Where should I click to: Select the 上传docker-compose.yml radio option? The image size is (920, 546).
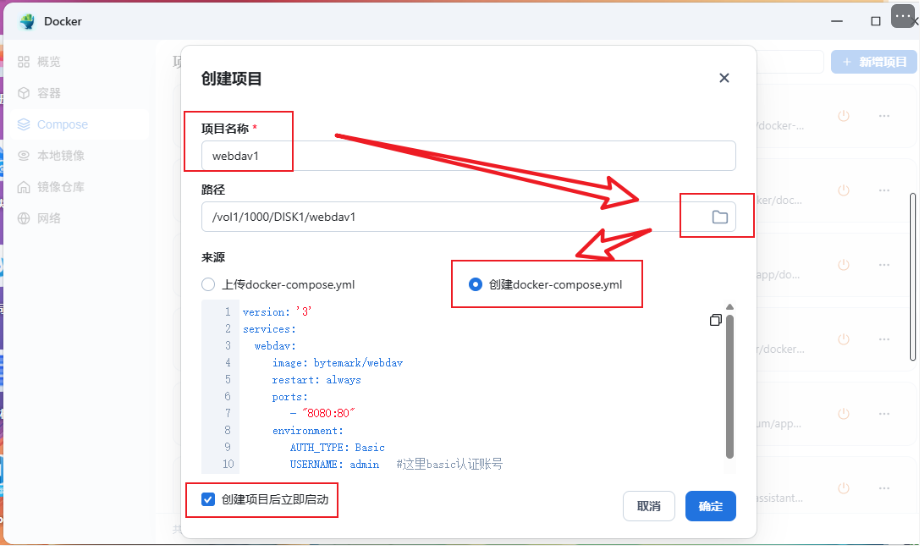coord(208,284)
